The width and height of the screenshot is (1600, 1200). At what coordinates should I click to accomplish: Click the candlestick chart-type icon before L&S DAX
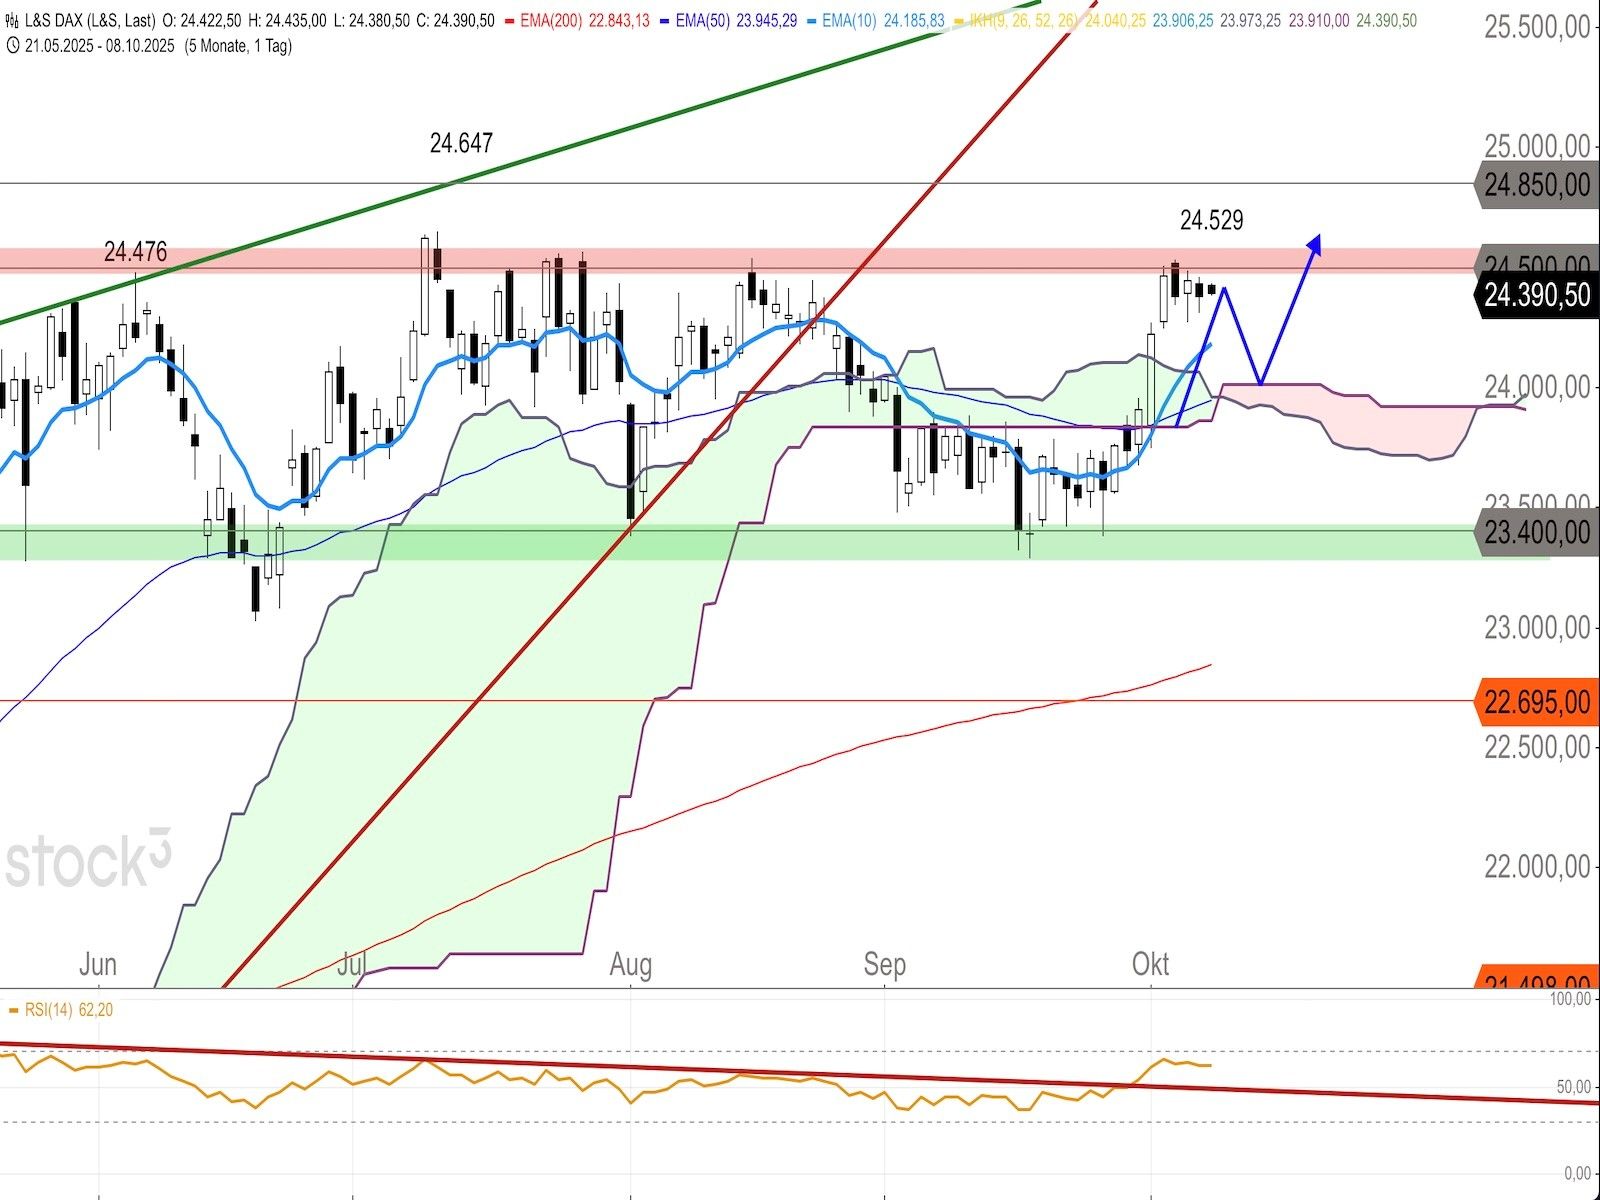click(x=12, y=21)
